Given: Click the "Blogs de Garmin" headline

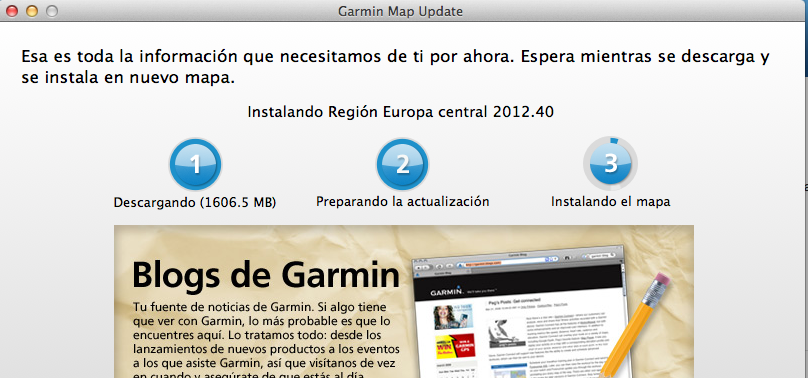Looking at the screenshot, I should pos(266,275).
